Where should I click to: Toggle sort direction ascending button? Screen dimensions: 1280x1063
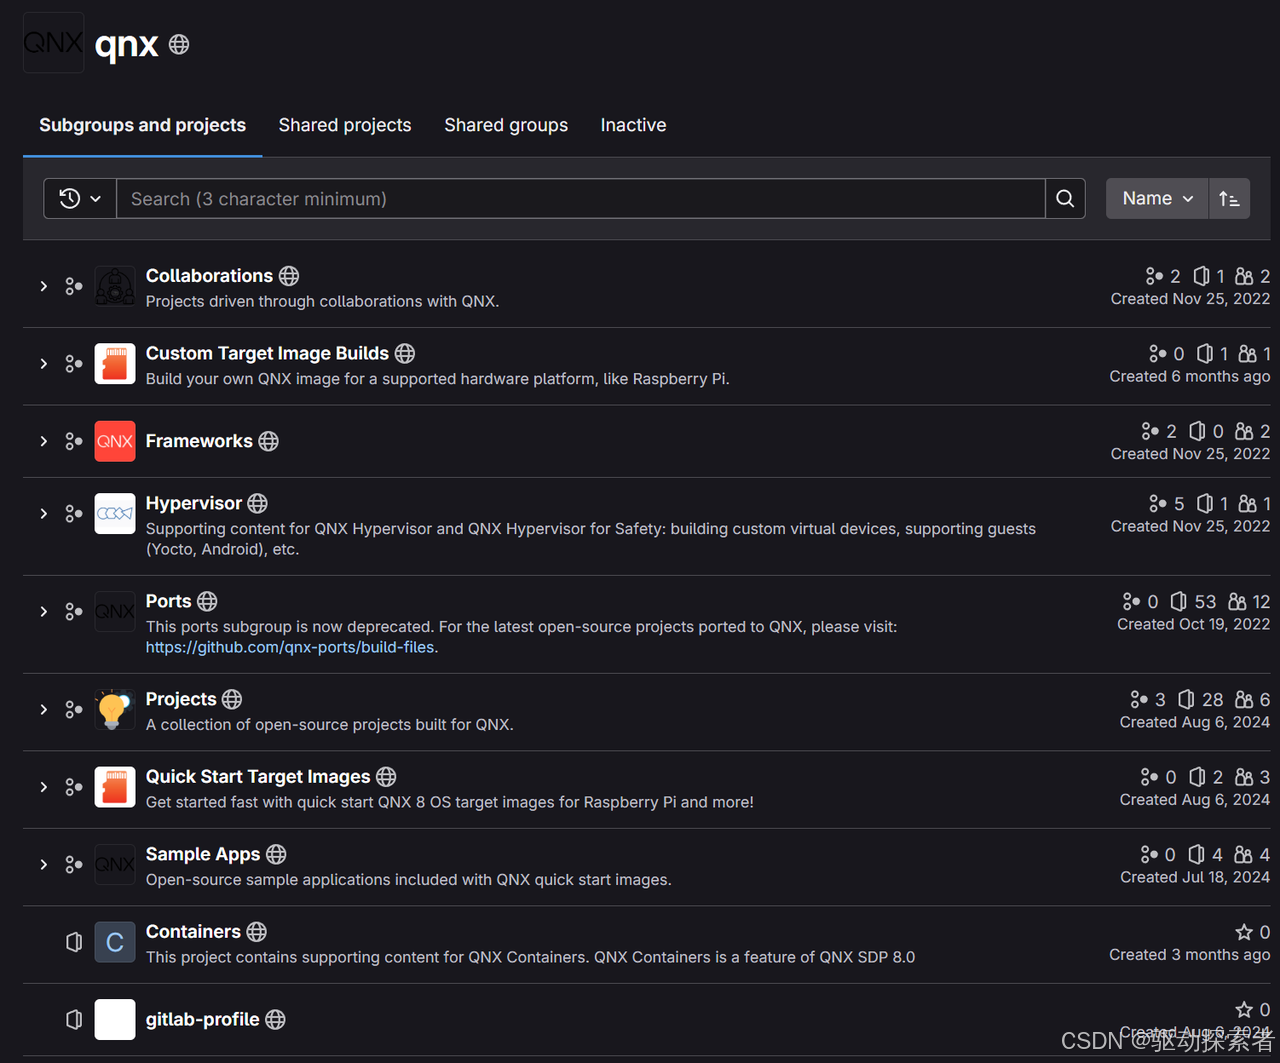click(1229, 199)
